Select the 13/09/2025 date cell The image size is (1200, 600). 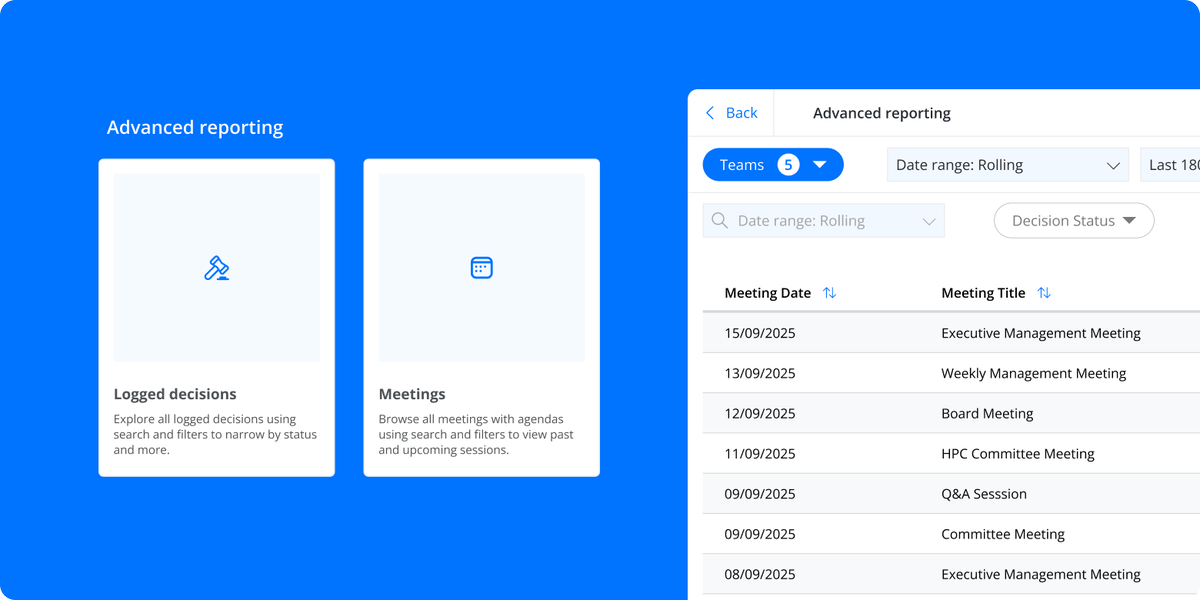[x=760, y=373]
